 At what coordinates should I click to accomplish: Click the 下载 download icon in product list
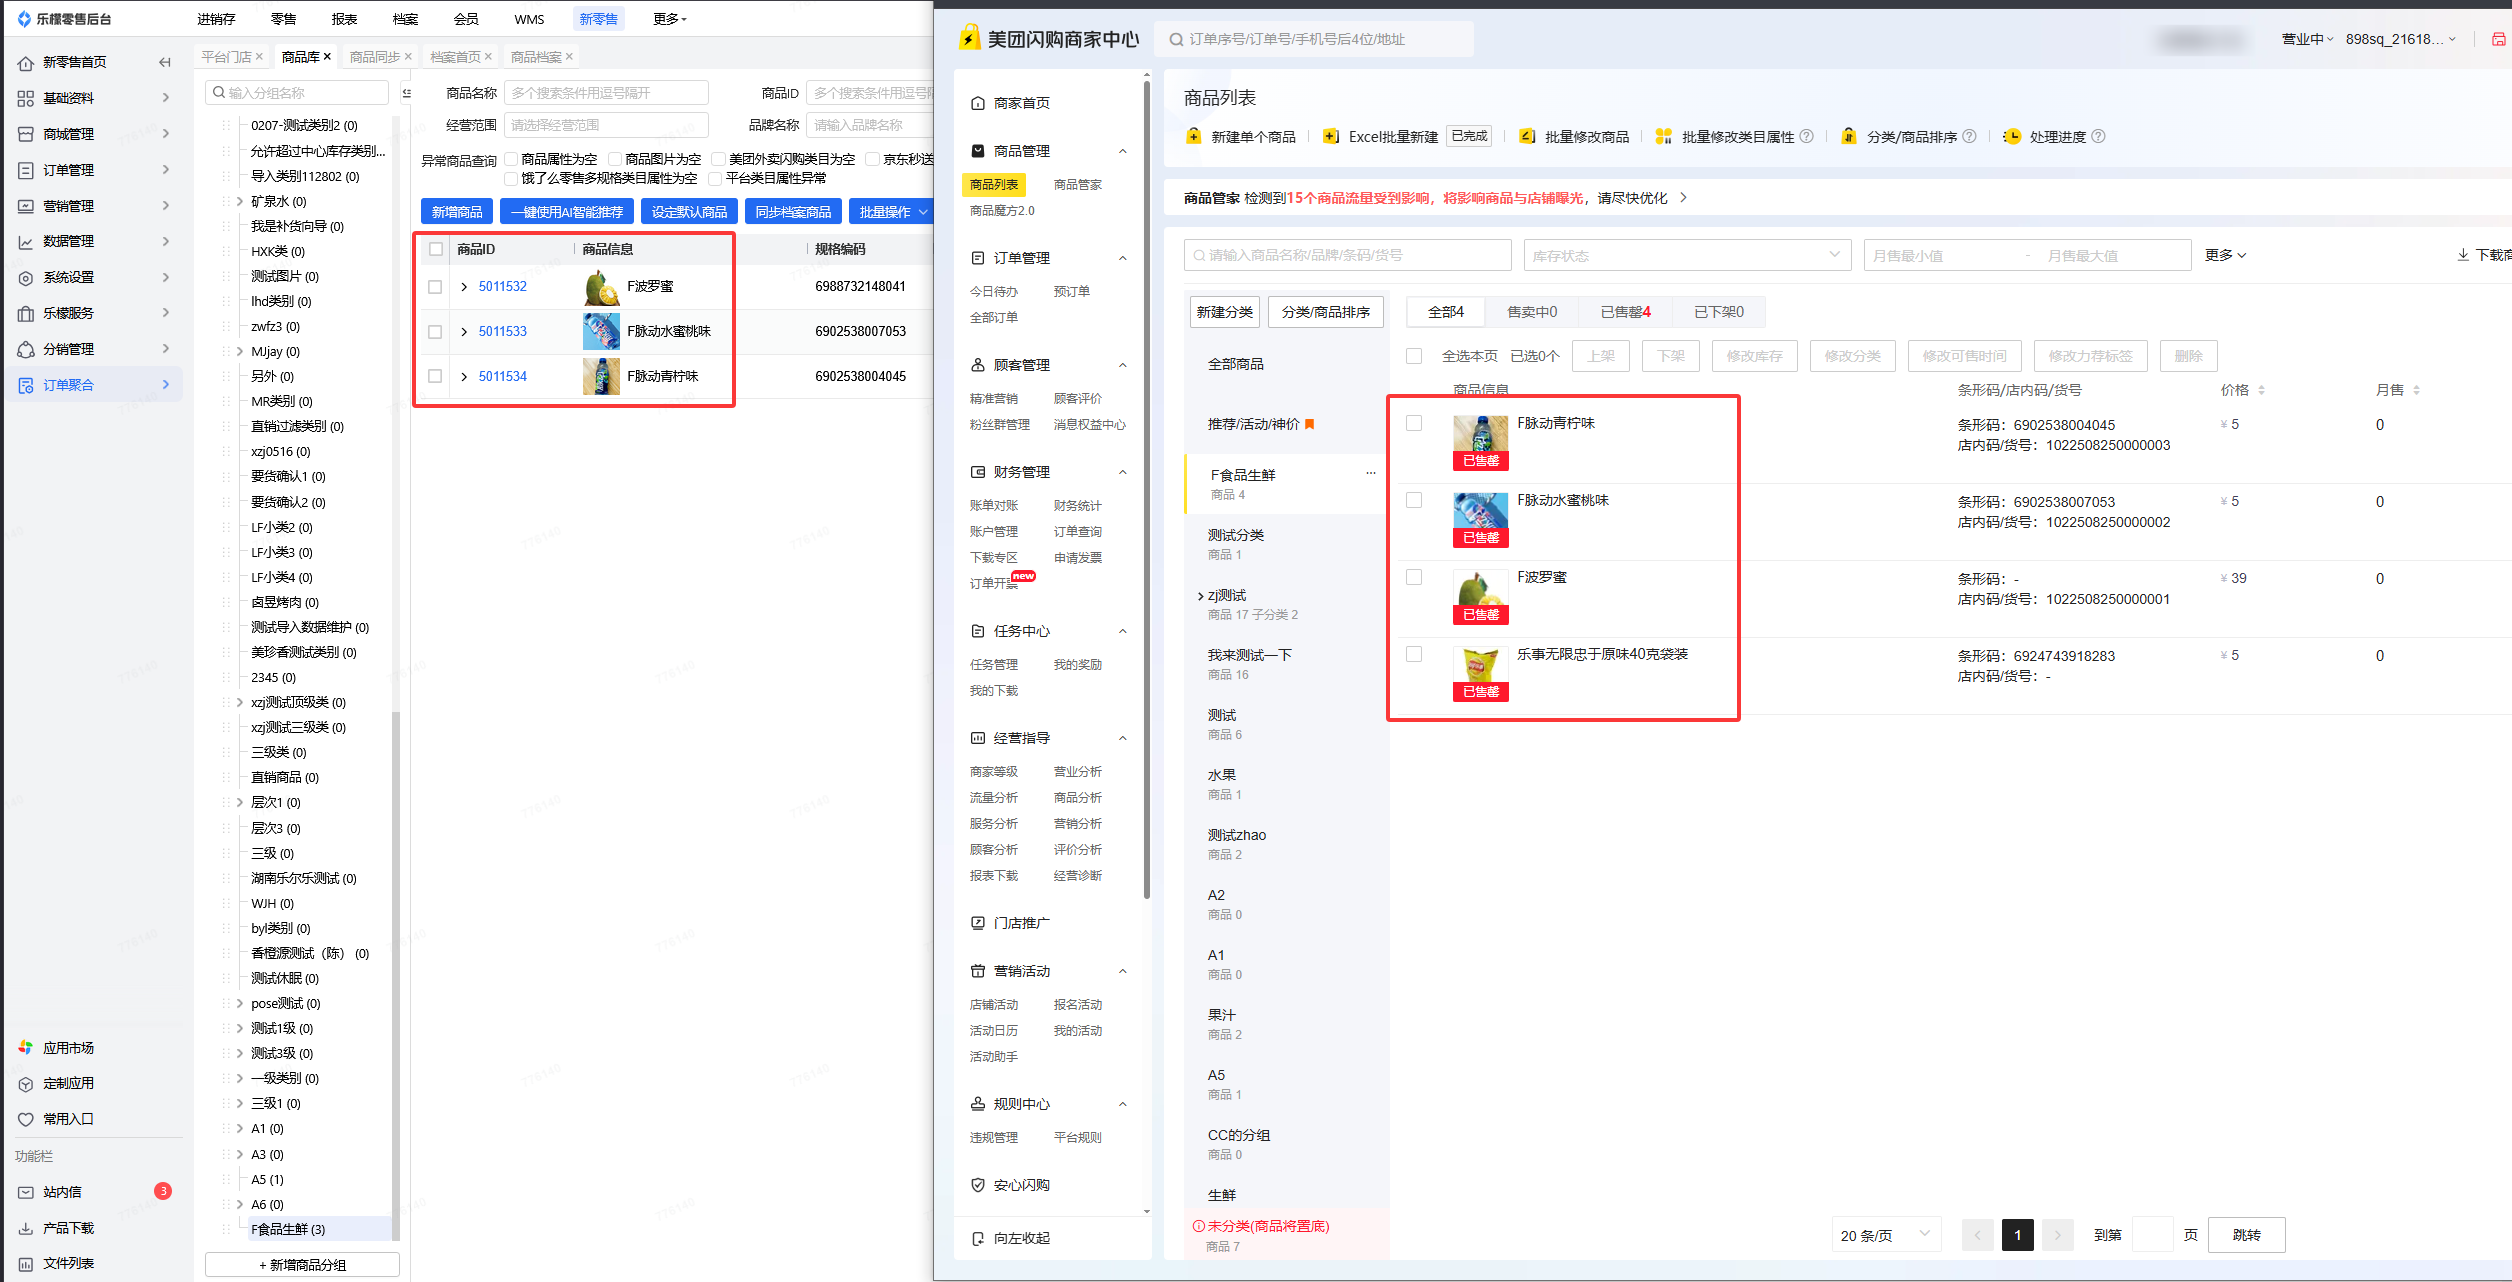[2463, 255]
